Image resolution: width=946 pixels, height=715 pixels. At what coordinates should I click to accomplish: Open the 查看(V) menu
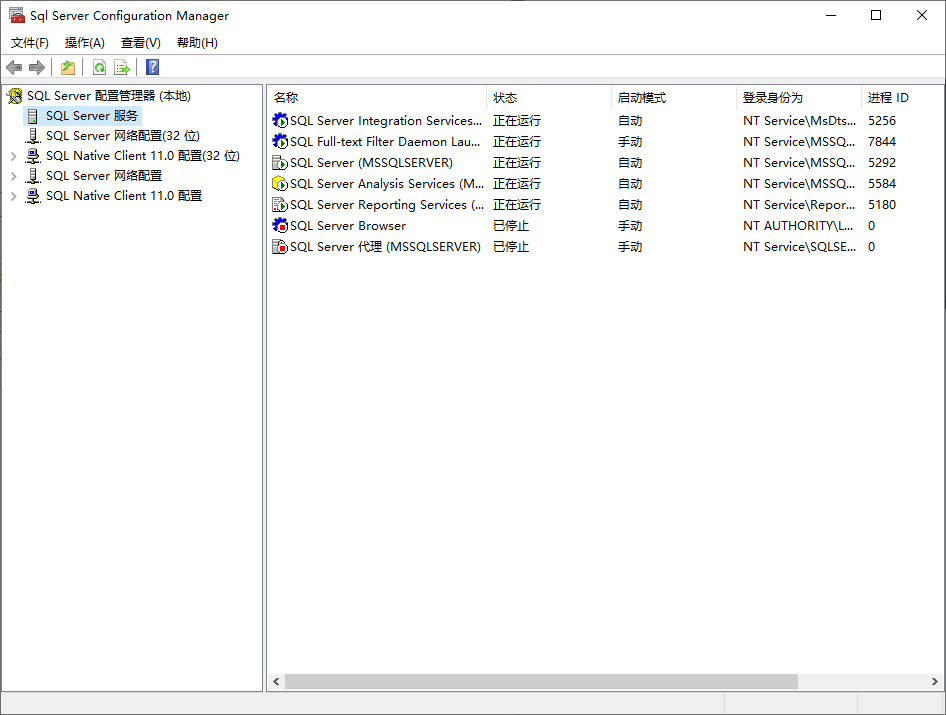coord(140,42)
